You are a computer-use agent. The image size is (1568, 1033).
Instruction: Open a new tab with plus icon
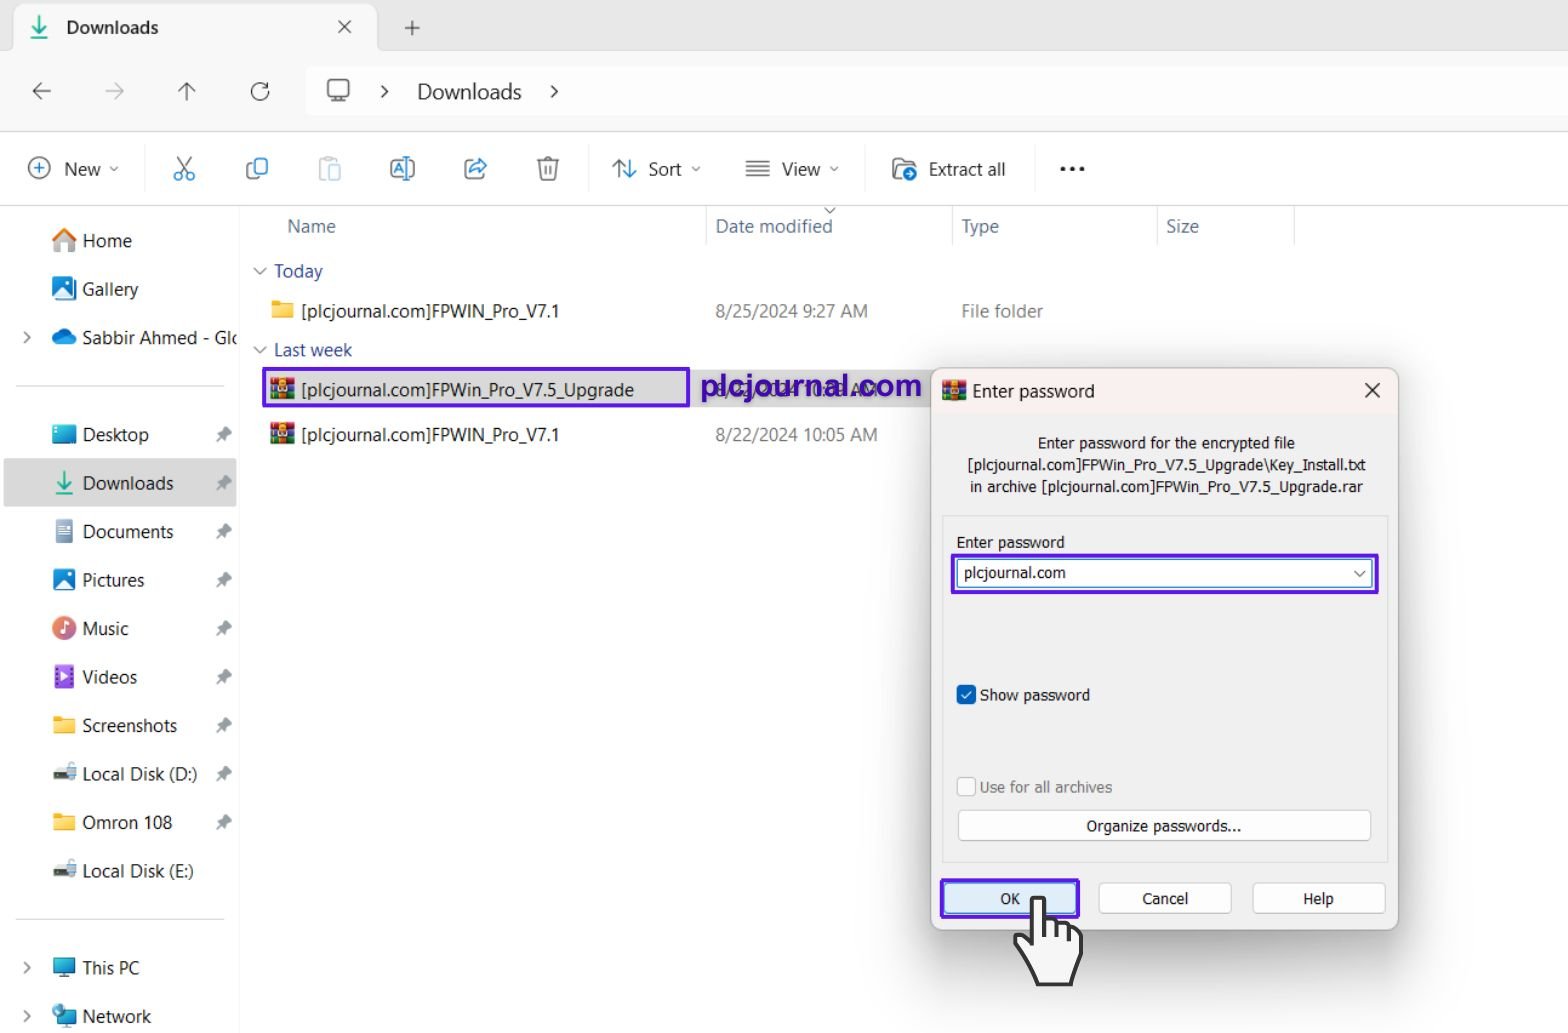(x=412, y=28)
